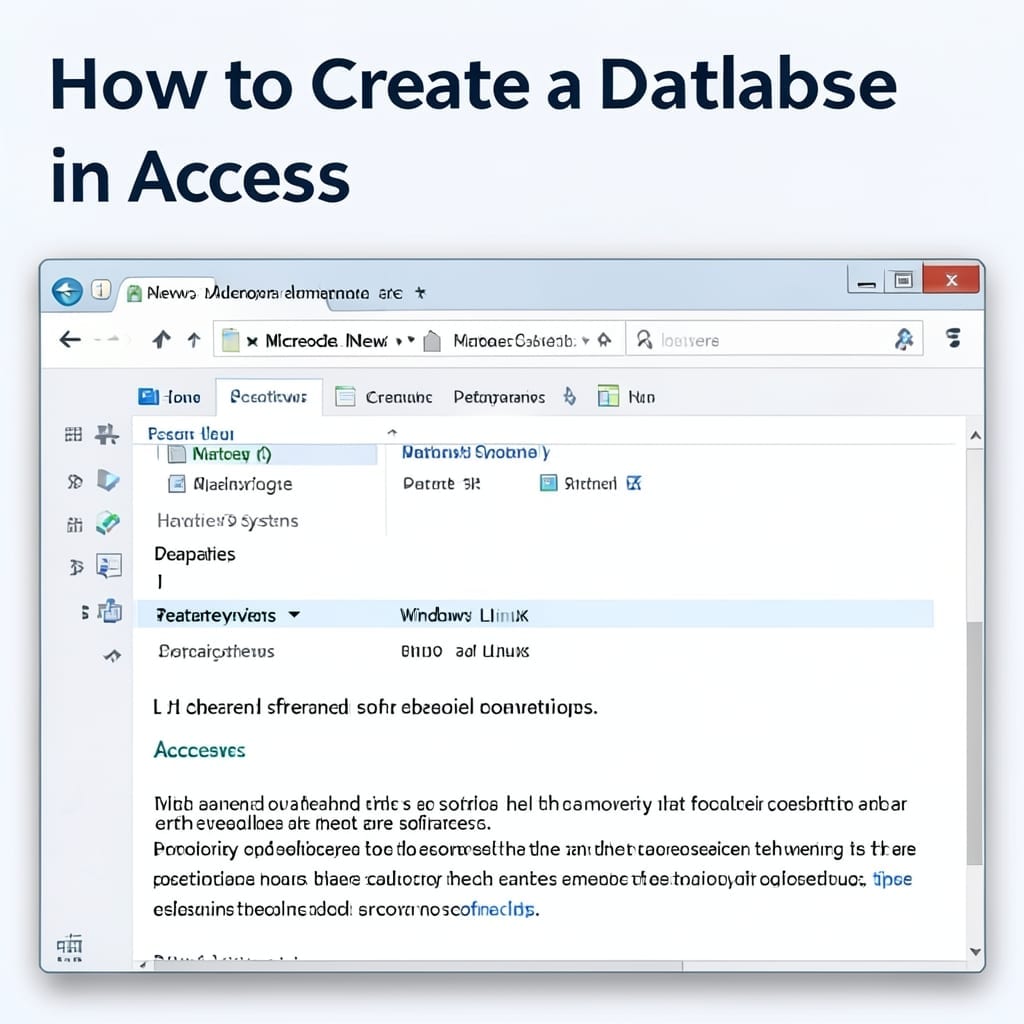
Task: Open dropdown arrow after 'Mɑɒaer Gabreab' in address bar
Action: click(x=586, y=340)
